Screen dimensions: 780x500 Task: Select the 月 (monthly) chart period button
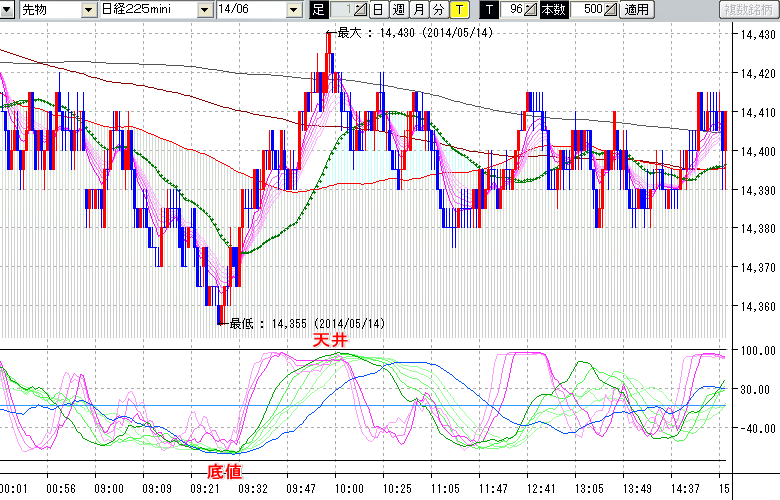click(417, 10)
